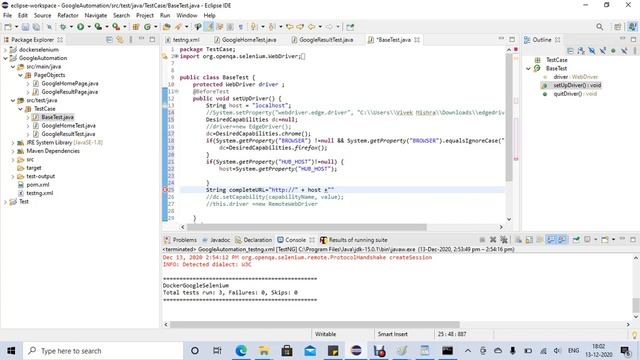Click the error marker at line 25
This screenshot has height=360, width=640.
(165, 190)
